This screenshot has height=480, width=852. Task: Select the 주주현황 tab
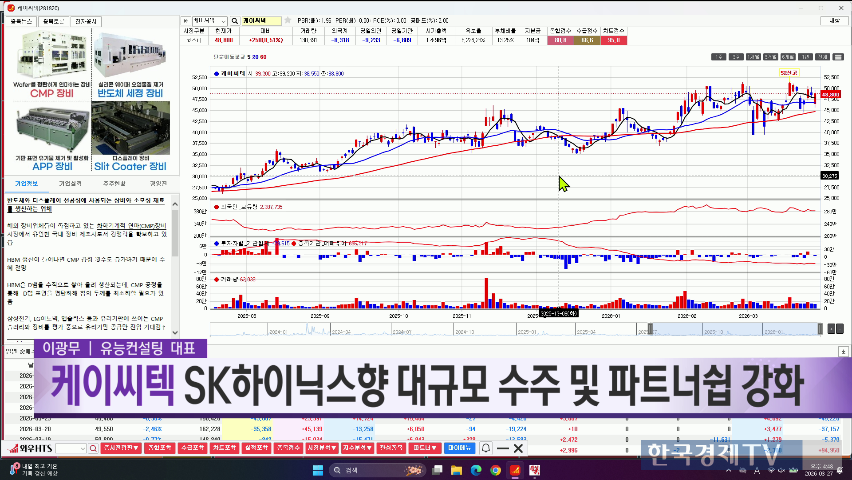114,183
